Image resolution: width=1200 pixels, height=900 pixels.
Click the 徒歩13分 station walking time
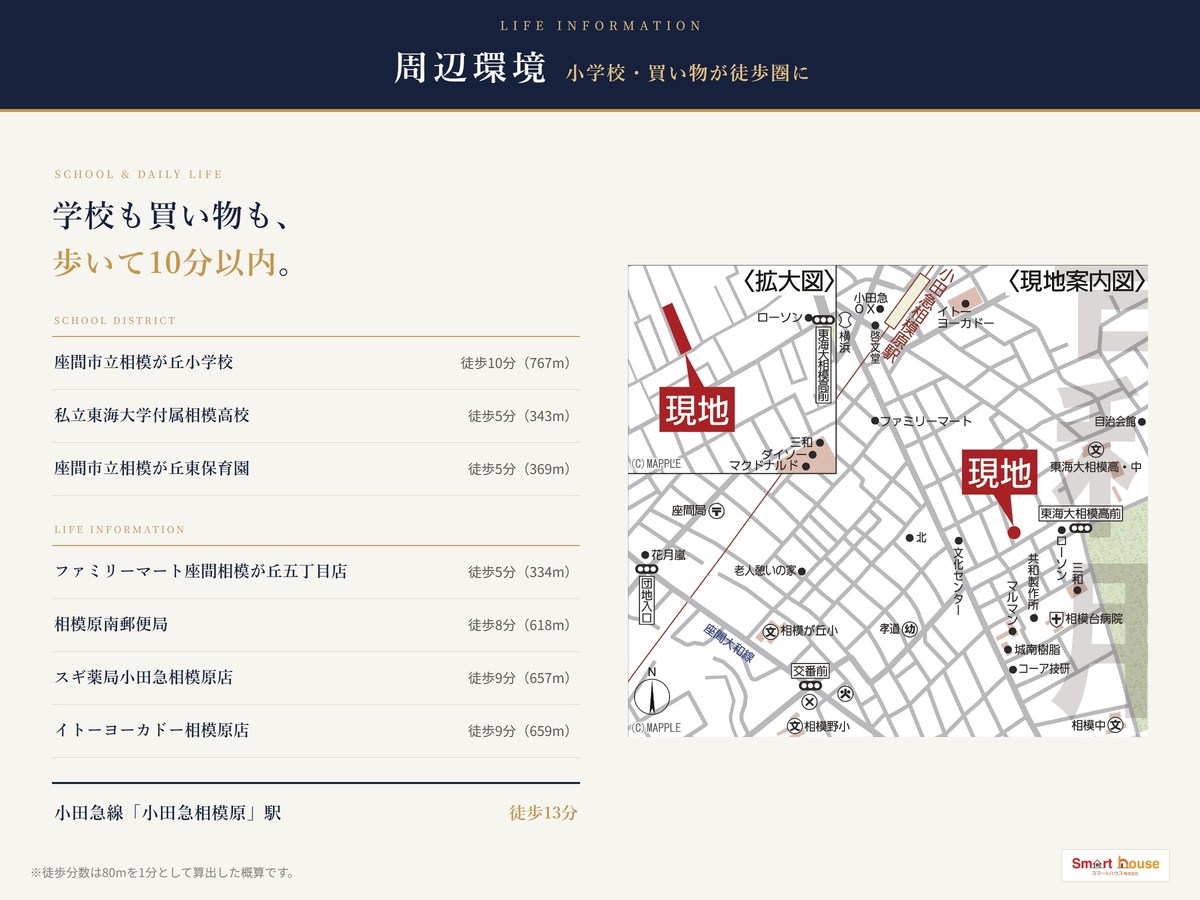pos(543,813)
